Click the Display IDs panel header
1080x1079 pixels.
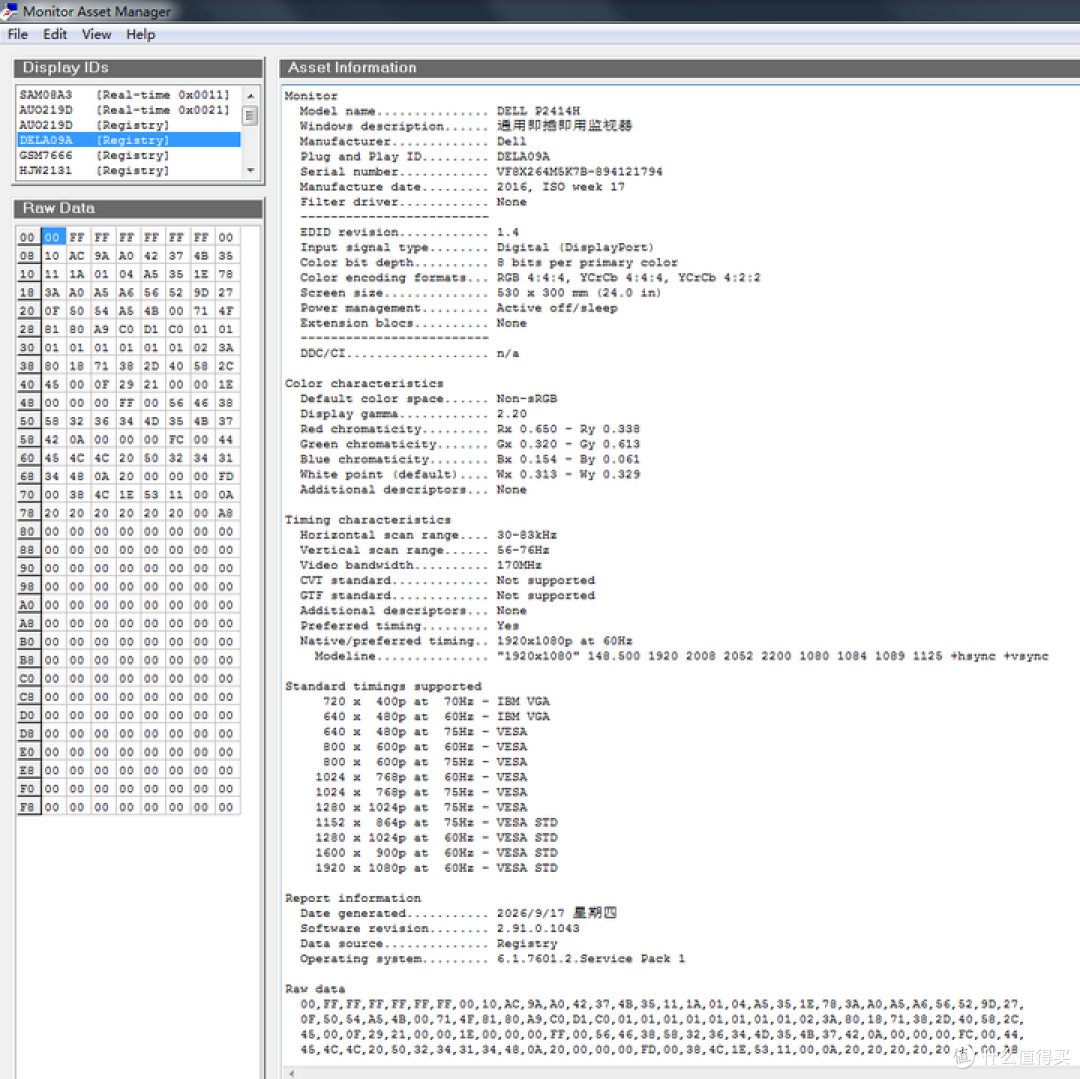click(138, 67)
